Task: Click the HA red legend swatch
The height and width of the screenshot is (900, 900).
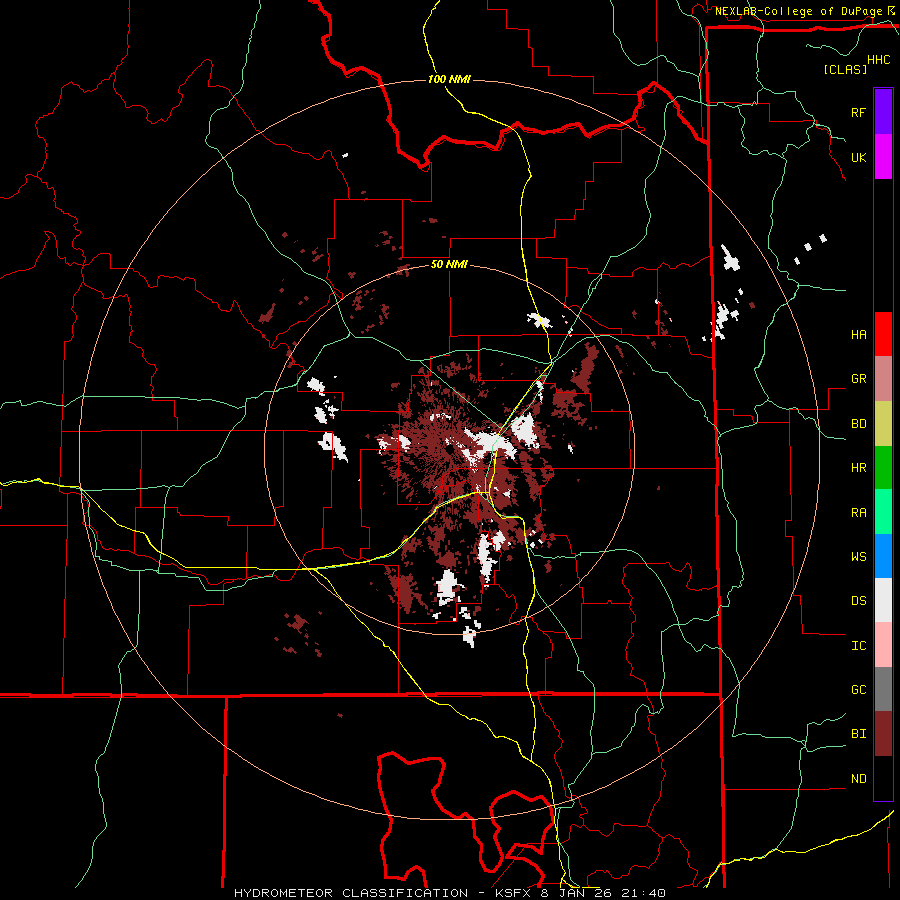Action: click(883, 334)
